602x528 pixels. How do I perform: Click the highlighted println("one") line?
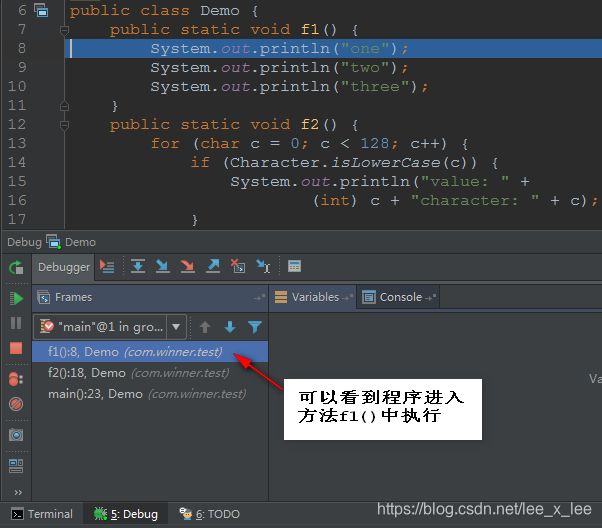coord(333,48)
